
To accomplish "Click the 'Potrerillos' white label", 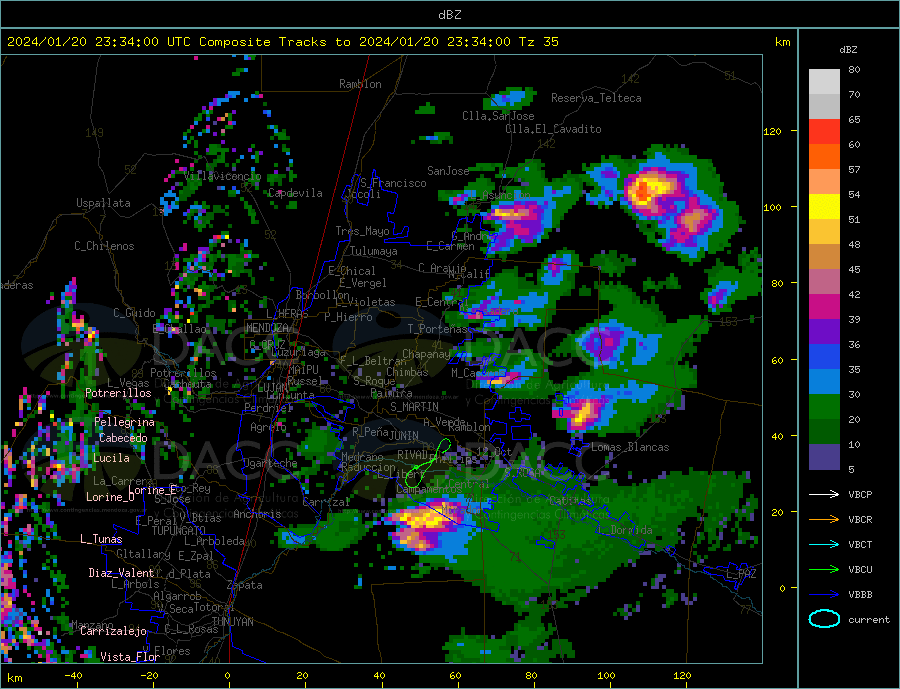I will [x=118, y=393].
